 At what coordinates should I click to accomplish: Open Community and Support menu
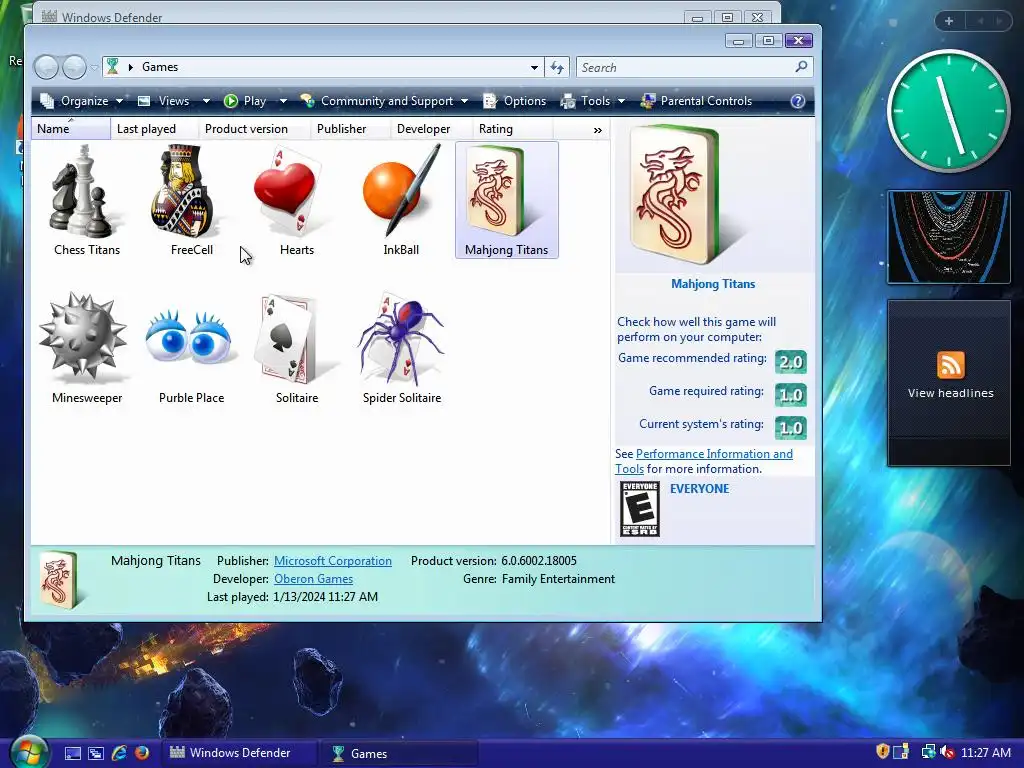[x=384, y=101]
